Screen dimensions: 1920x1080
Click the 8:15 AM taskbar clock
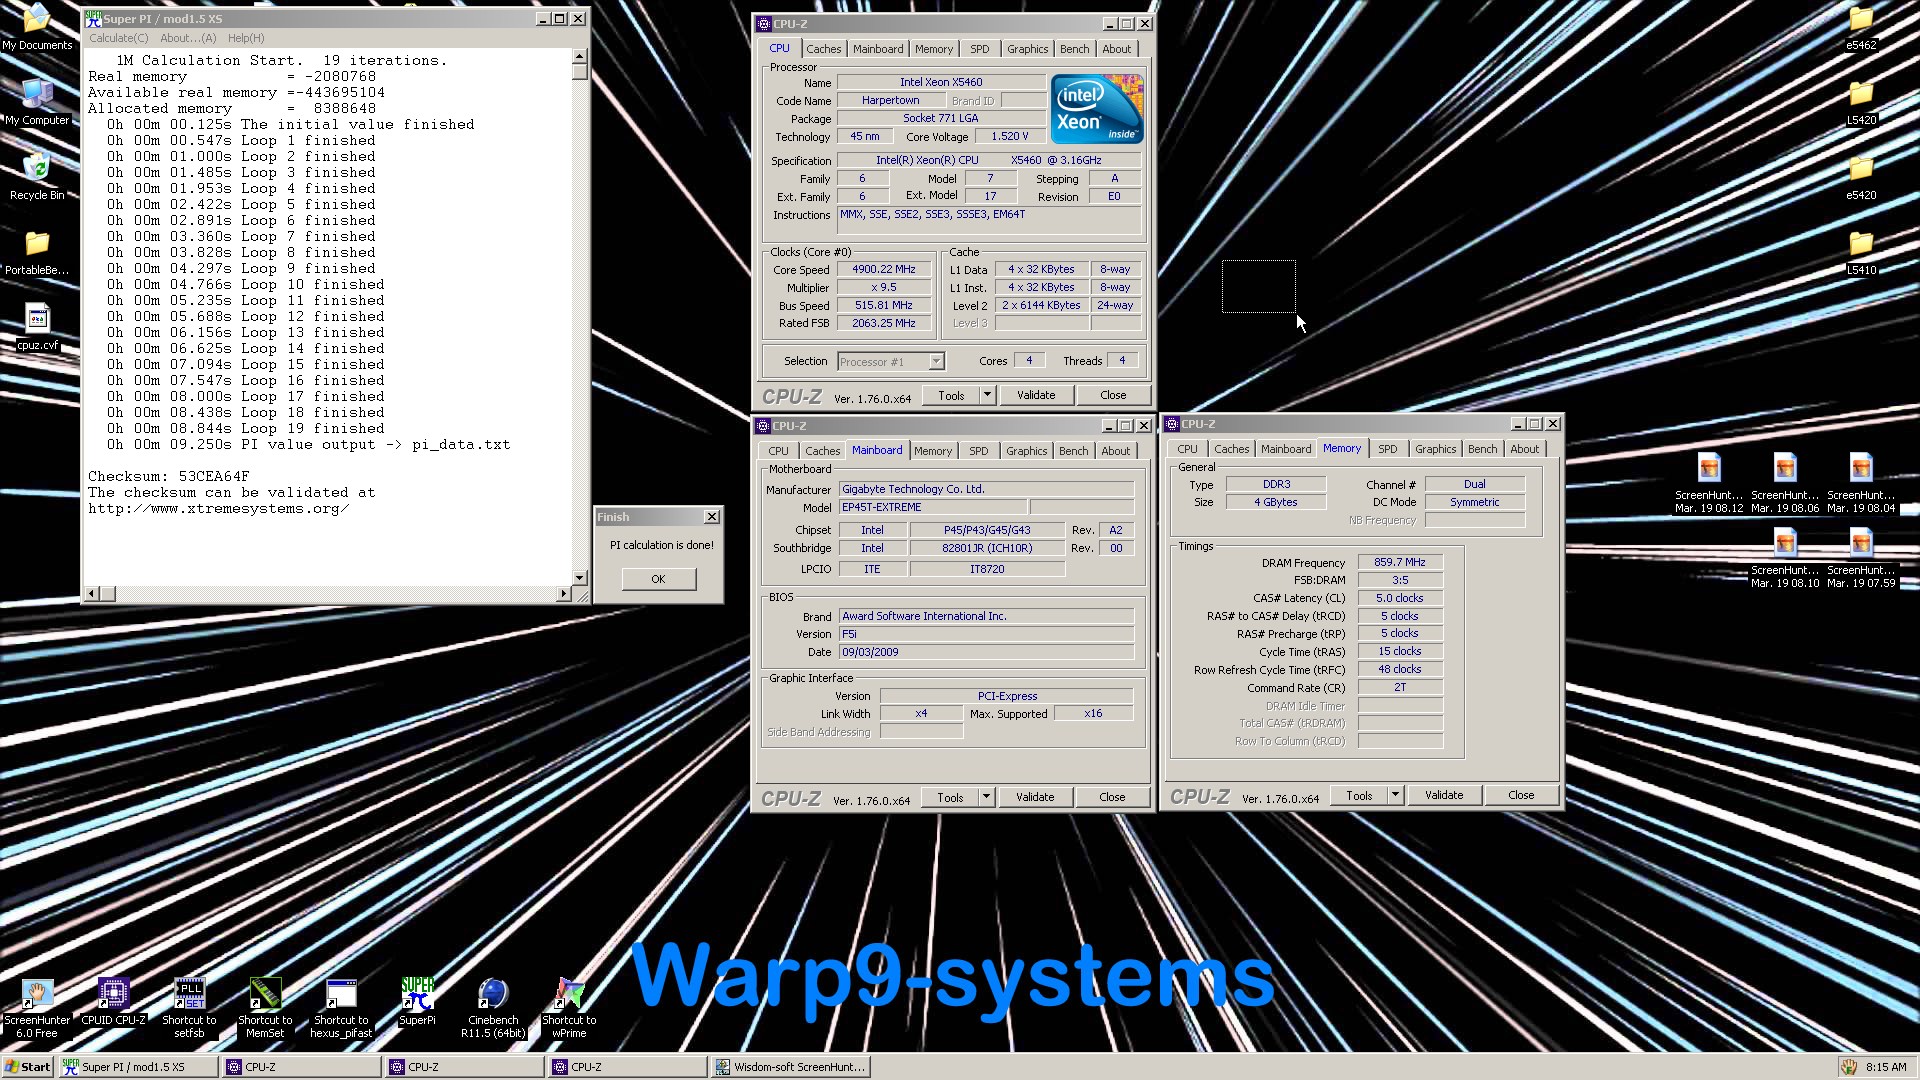pos(1886,1067)
